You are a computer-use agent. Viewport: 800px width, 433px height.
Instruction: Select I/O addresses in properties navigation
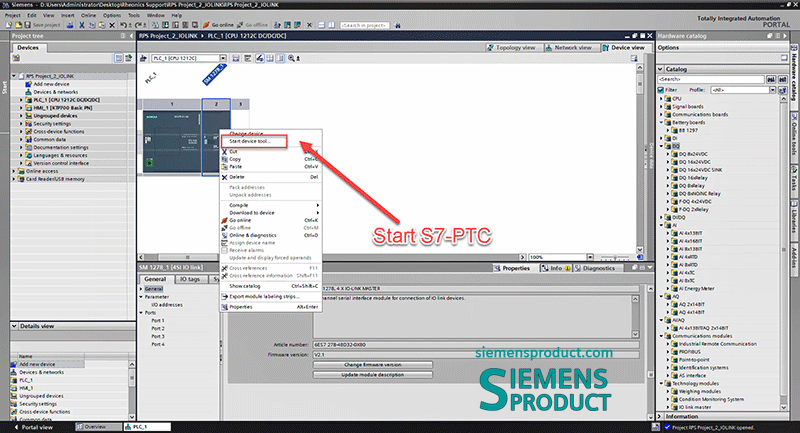coord(167,305)
